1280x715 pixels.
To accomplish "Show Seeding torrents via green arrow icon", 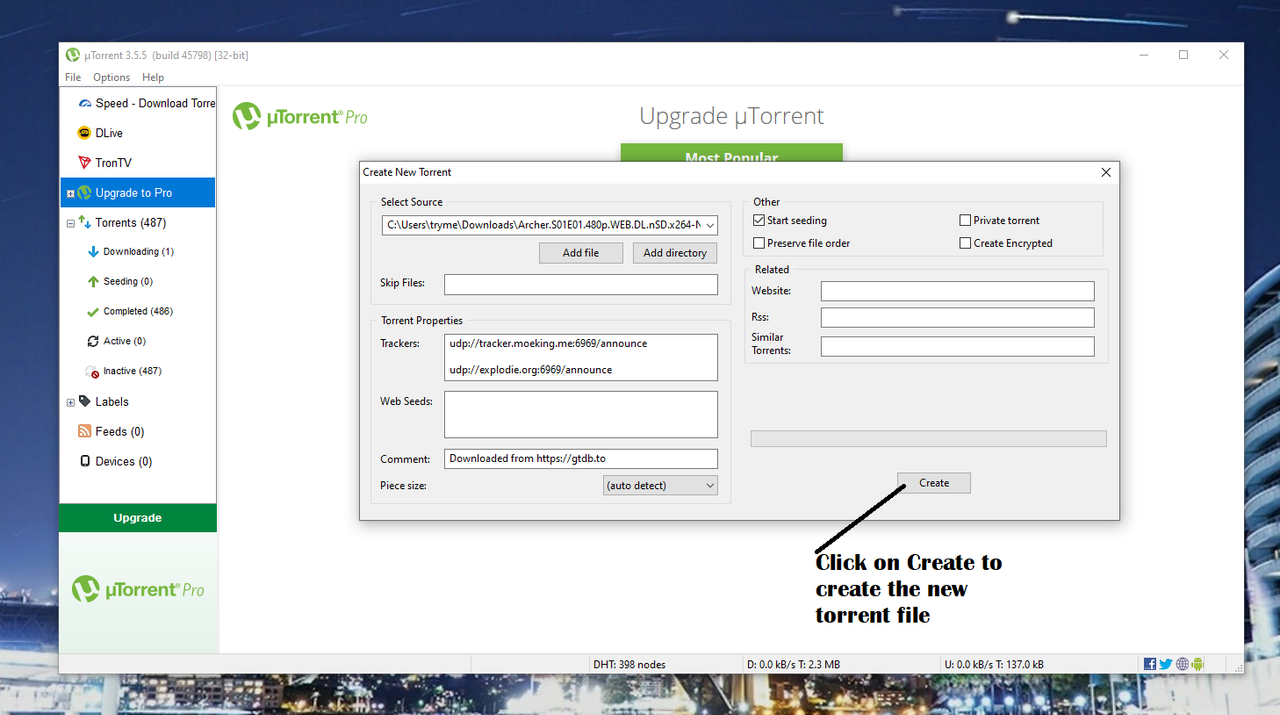I will 93,282.
